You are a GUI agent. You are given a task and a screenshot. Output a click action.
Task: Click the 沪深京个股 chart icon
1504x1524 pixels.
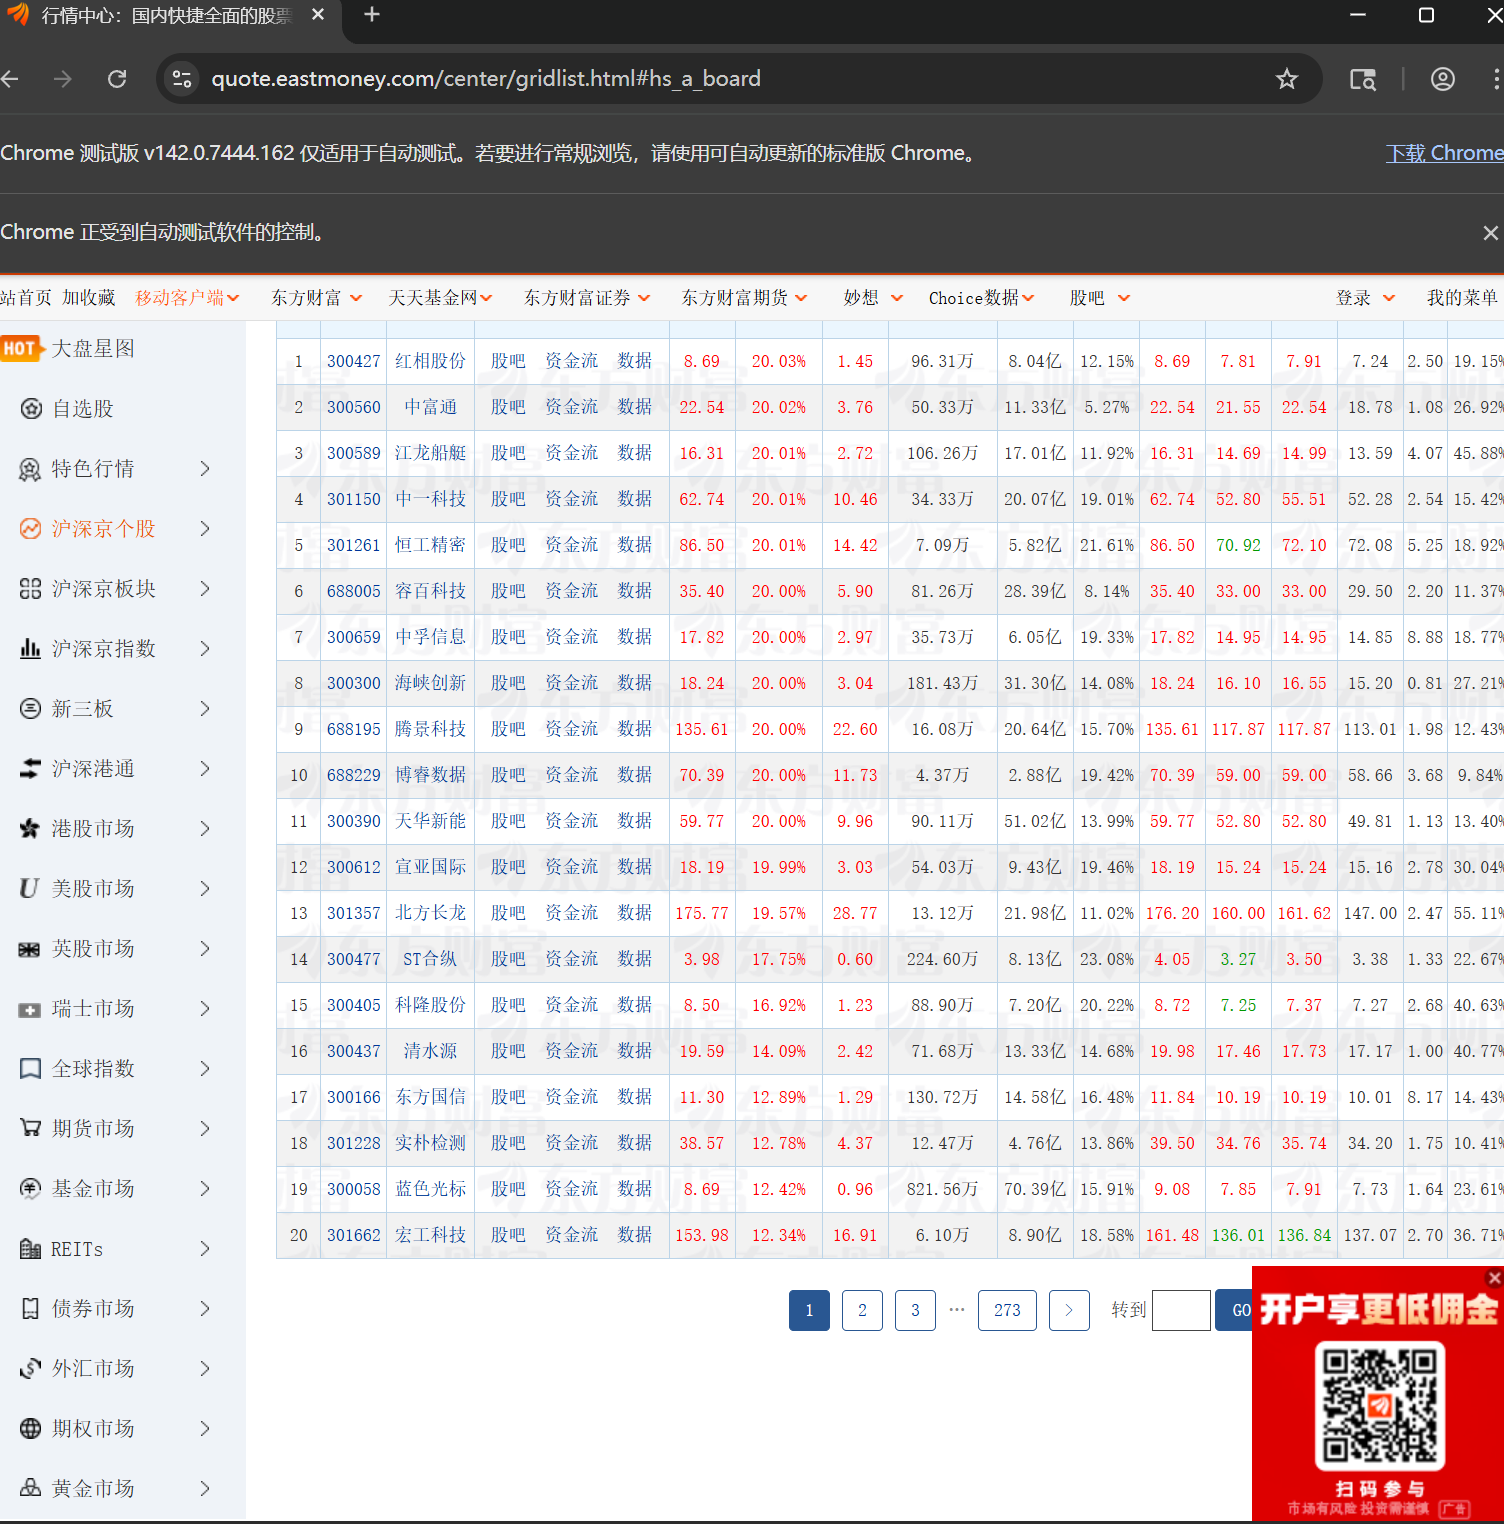[x=31, y=528]
